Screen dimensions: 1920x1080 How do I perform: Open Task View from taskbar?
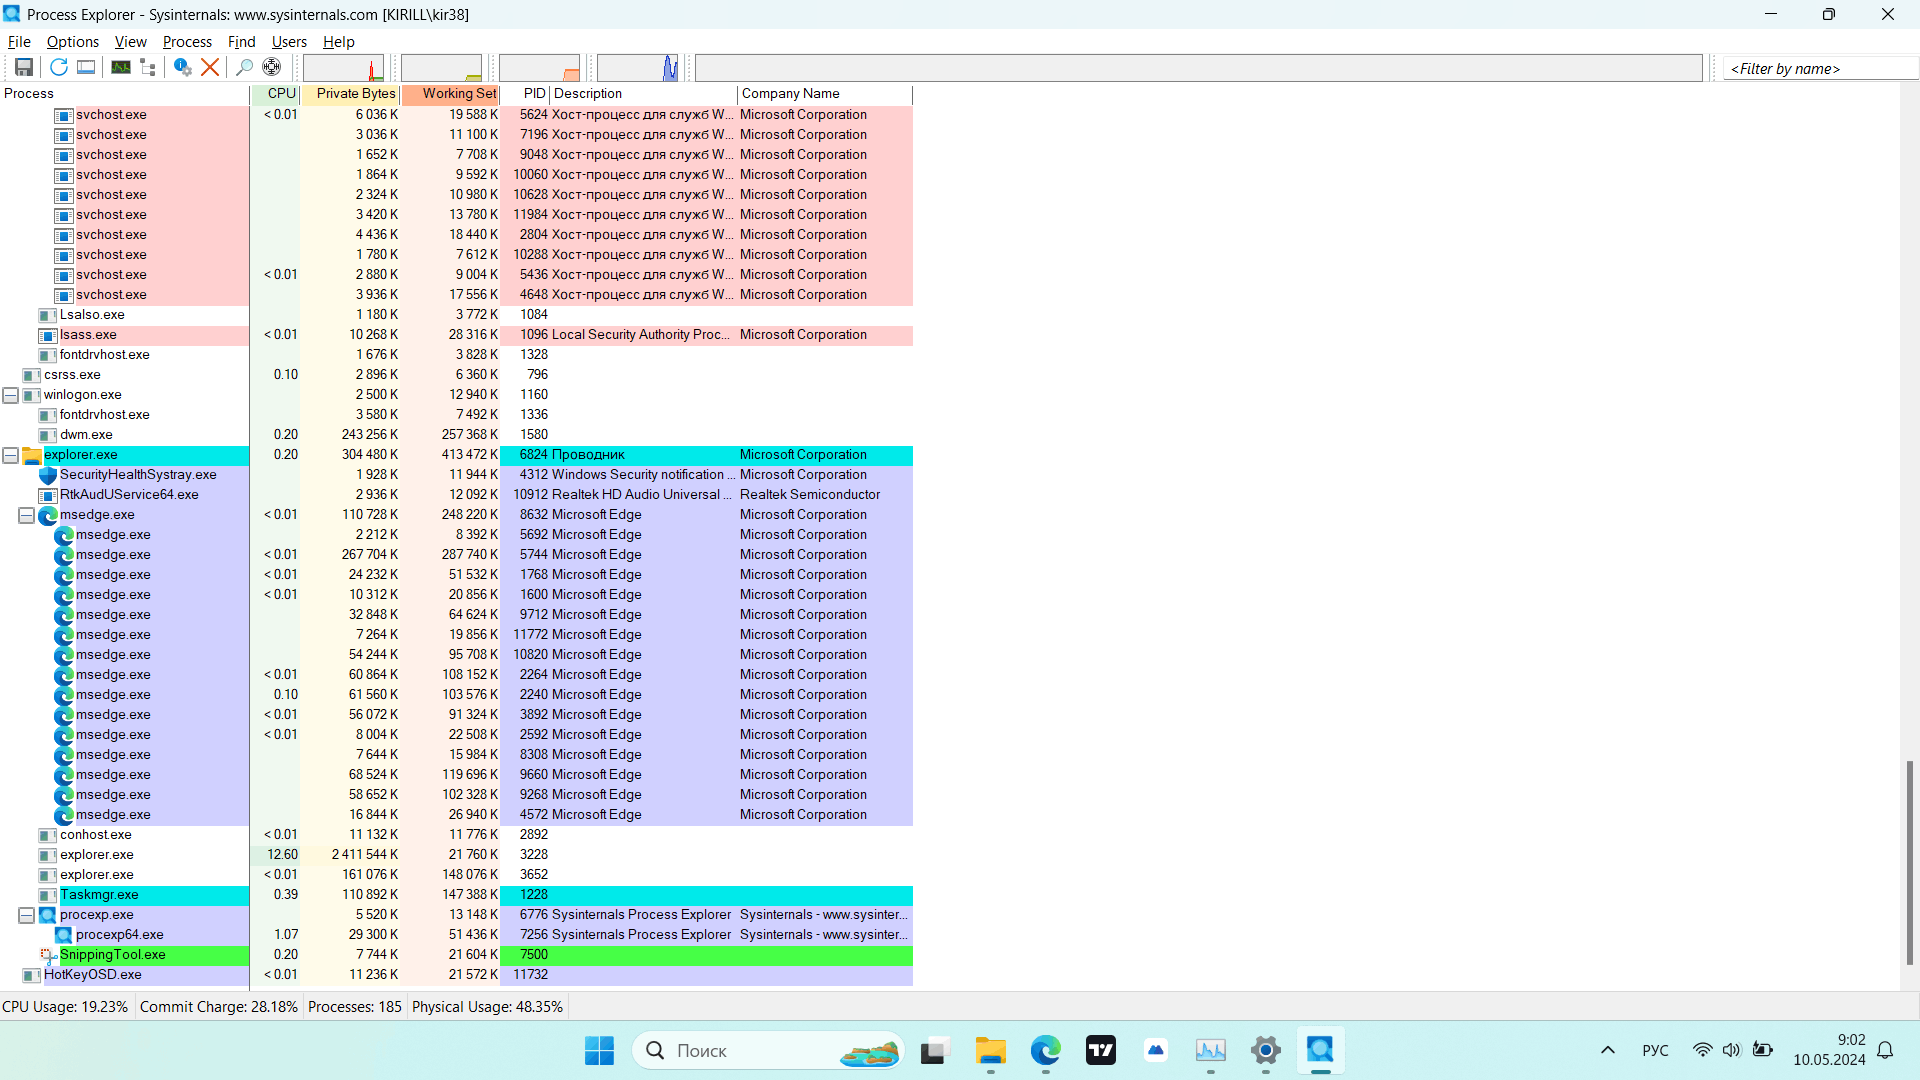pyautogui.click(x=934, y=1051)
